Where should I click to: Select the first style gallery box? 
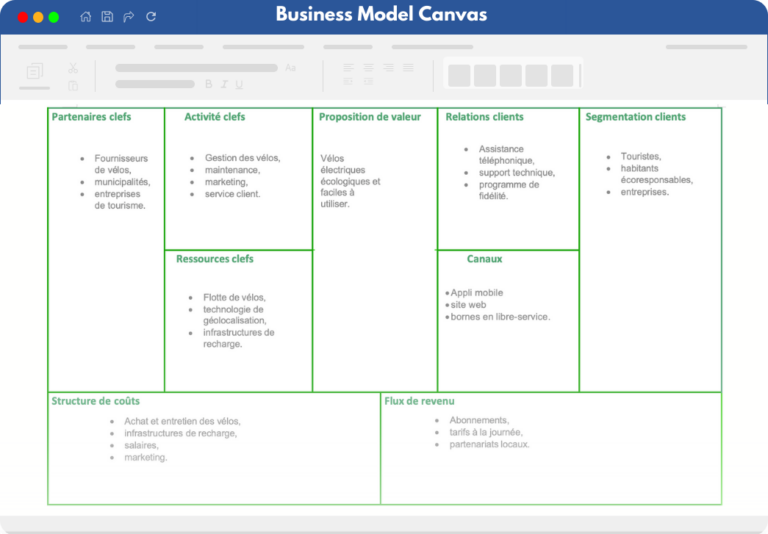[459, 75]
